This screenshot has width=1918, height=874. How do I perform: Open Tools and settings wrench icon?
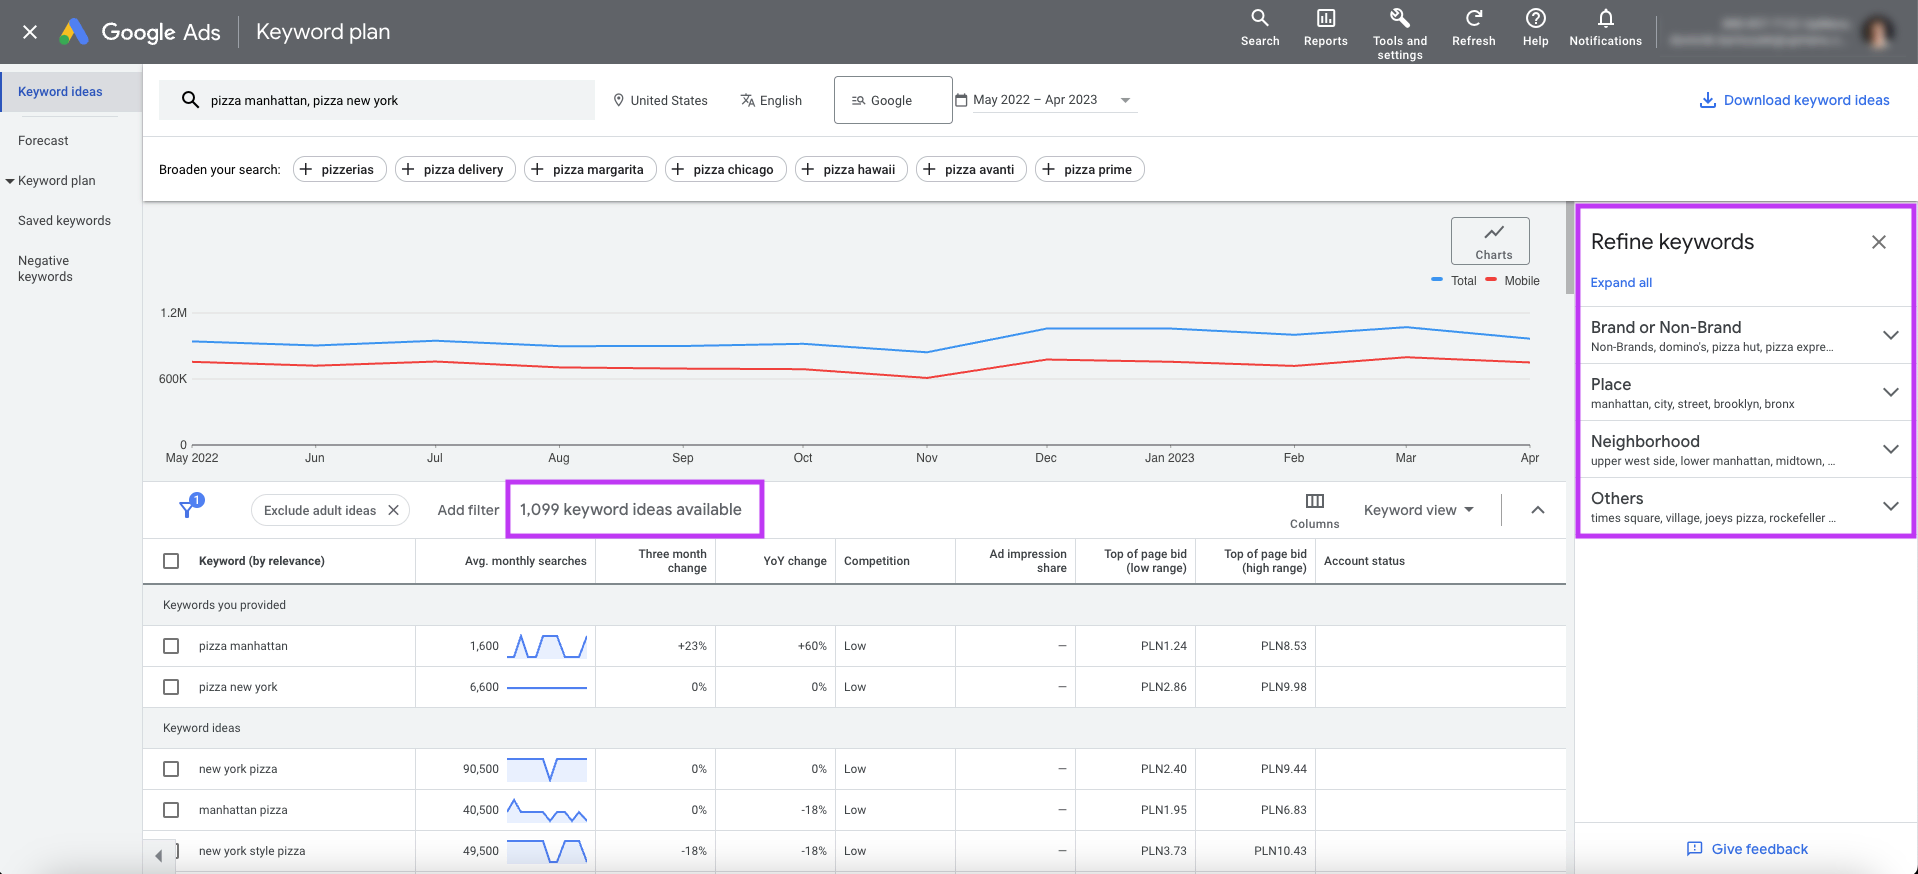[x=1400, y=18]
